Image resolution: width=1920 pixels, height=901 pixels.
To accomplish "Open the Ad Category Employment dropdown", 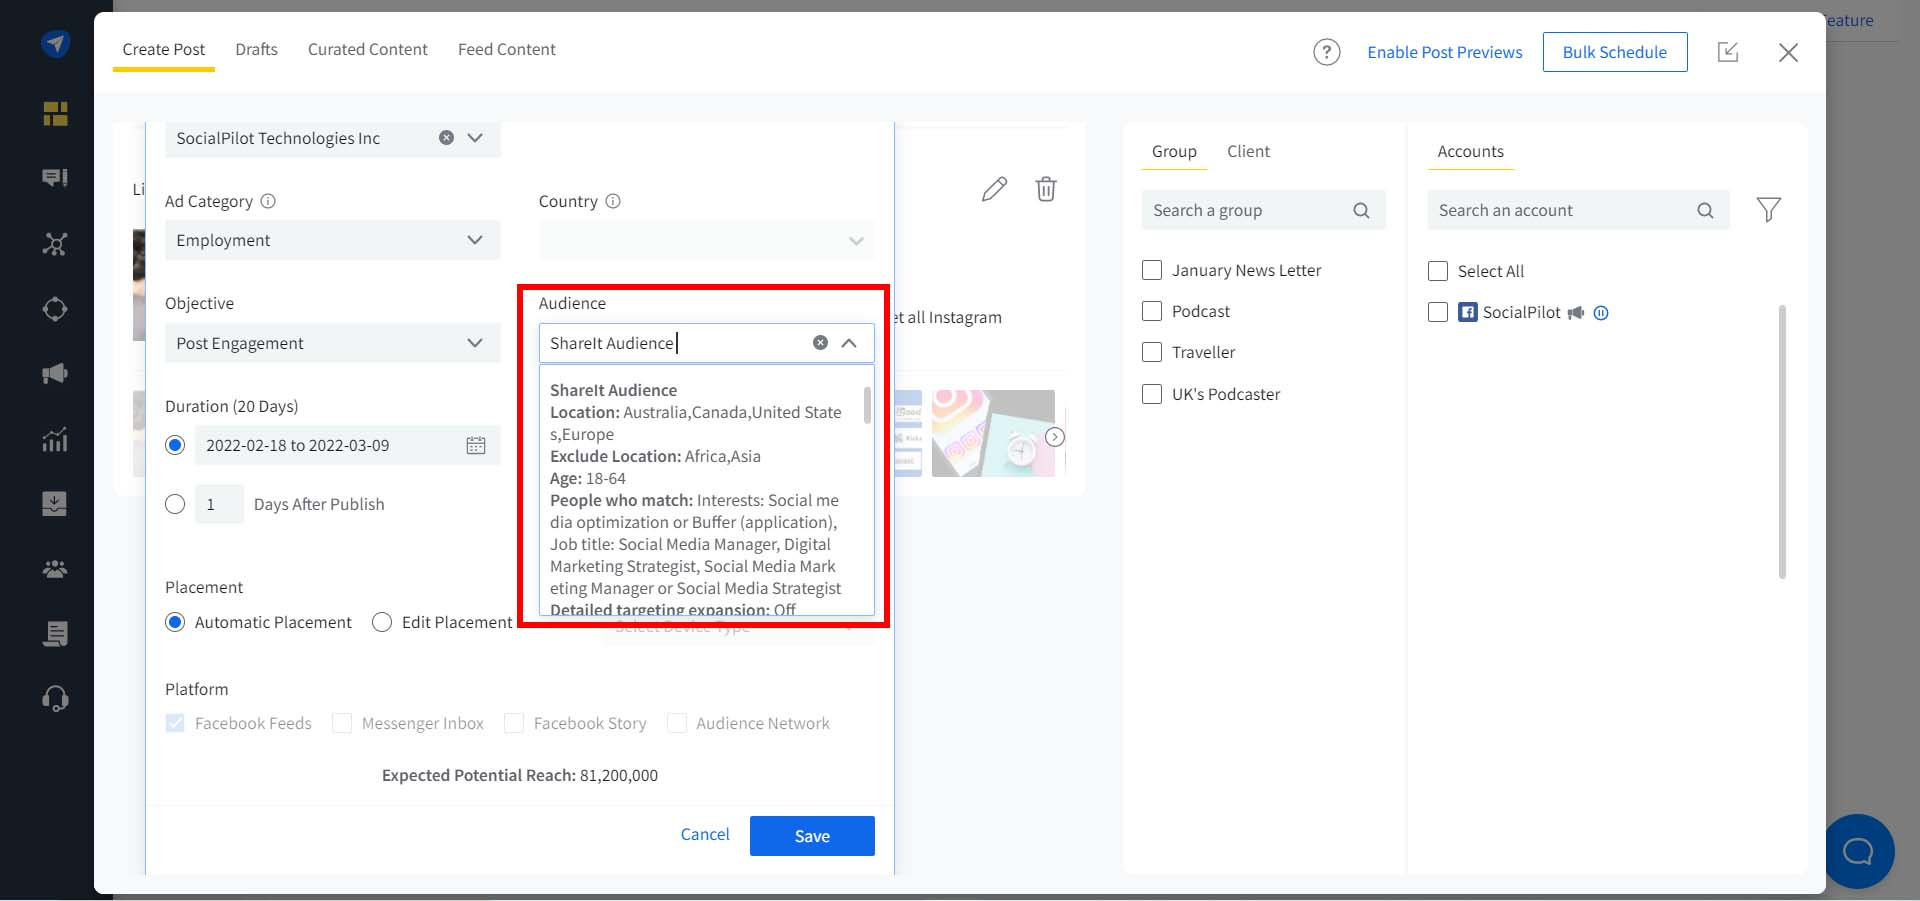I will (x=333, y=240).
